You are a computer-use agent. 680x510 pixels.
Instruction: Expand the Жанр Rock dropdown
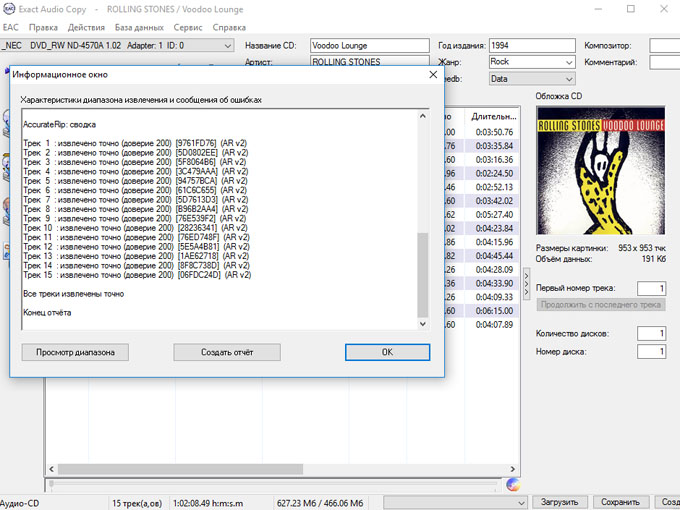point(568,62)
